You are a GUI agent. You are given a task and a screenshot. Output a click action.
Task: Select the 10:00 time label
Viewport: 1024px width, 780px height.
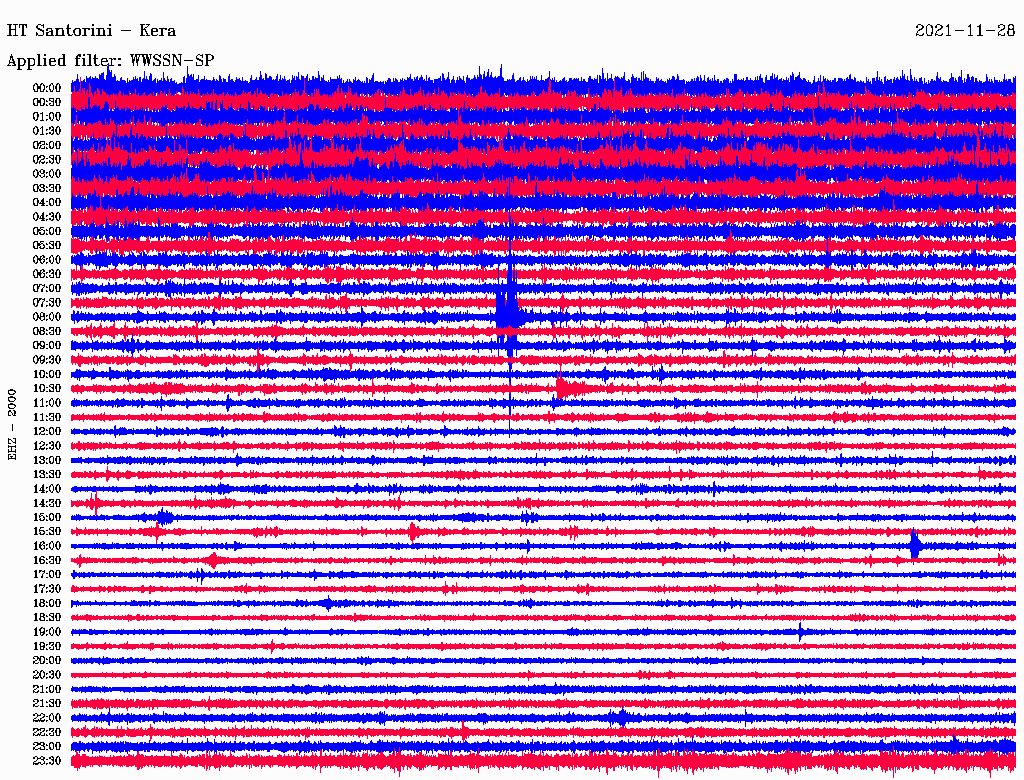tap(47, 374)
